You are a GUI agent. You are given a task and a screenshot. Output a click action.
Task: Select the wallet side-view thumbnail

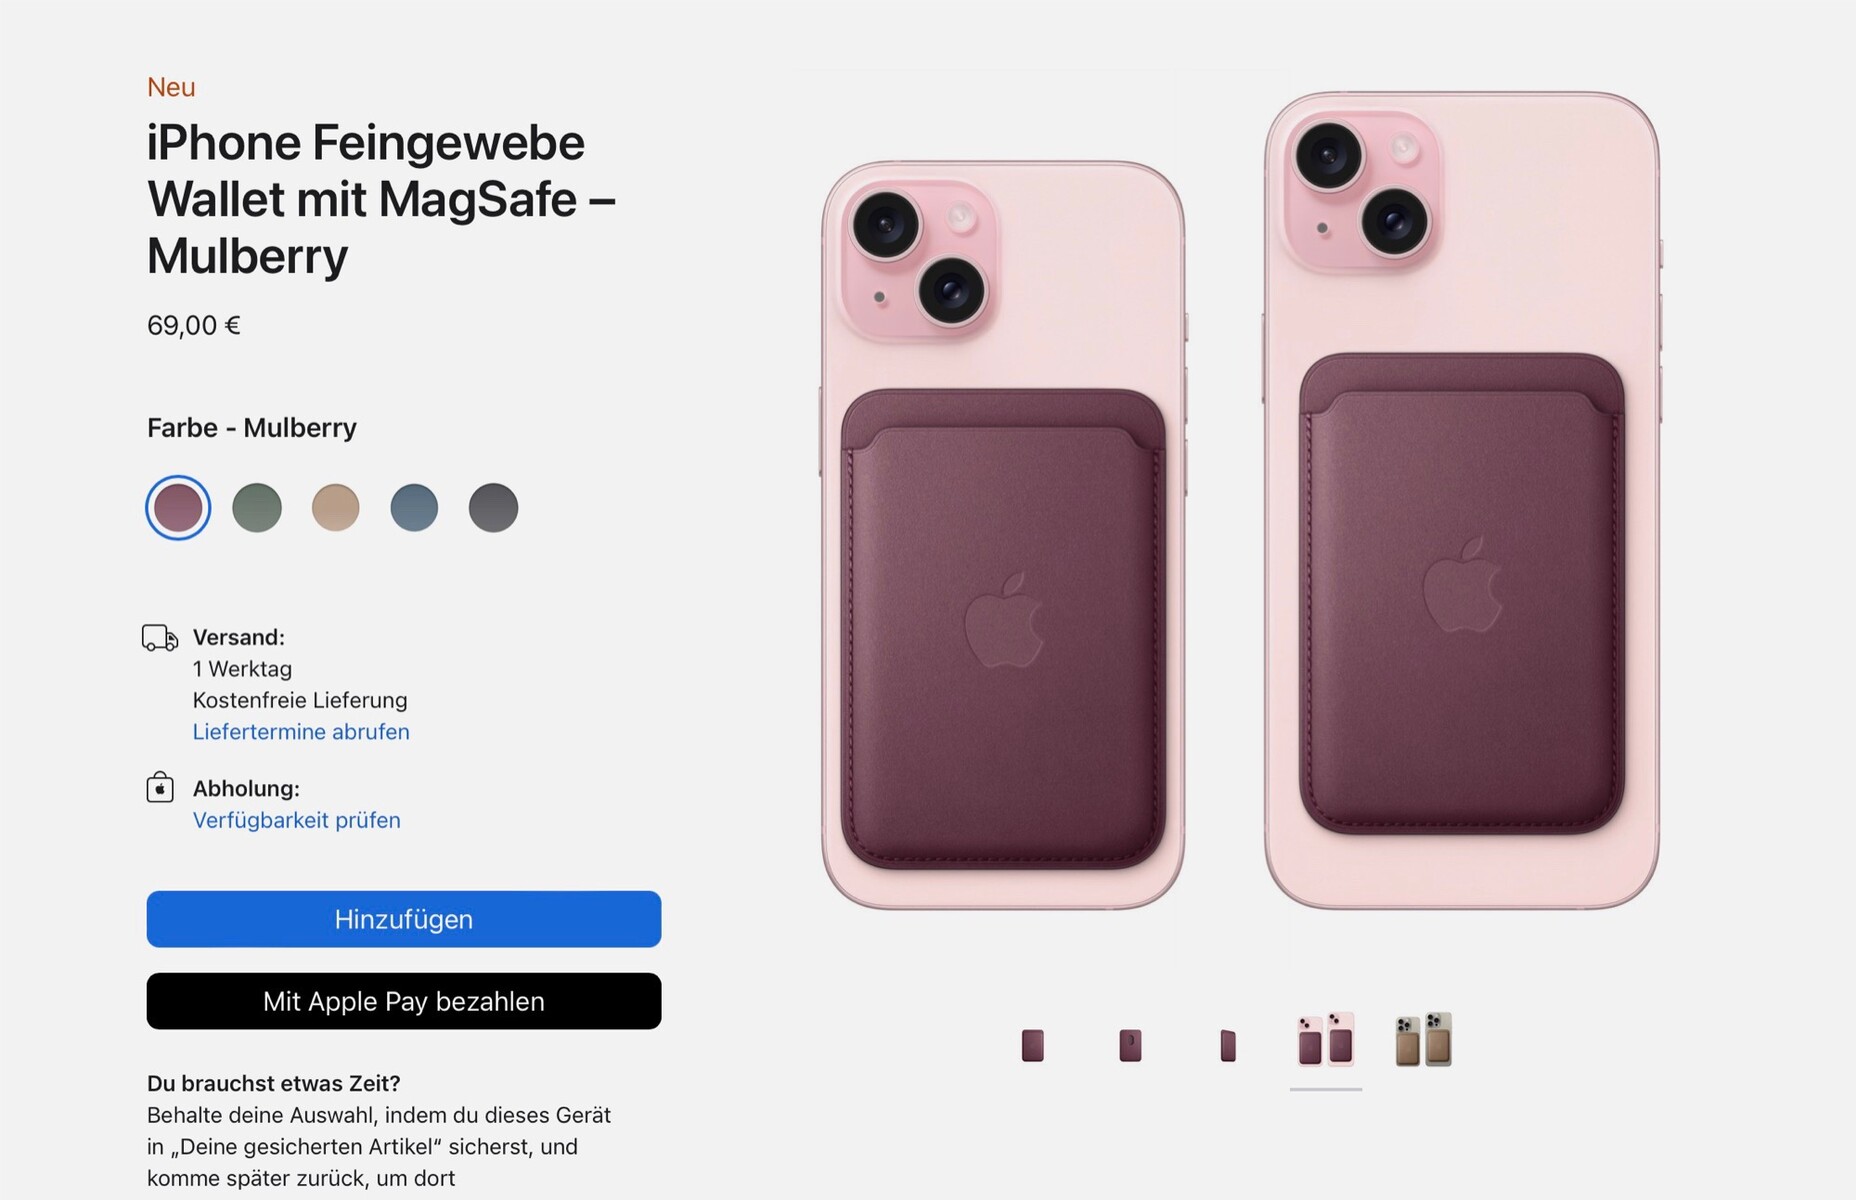point(1228,1045)
